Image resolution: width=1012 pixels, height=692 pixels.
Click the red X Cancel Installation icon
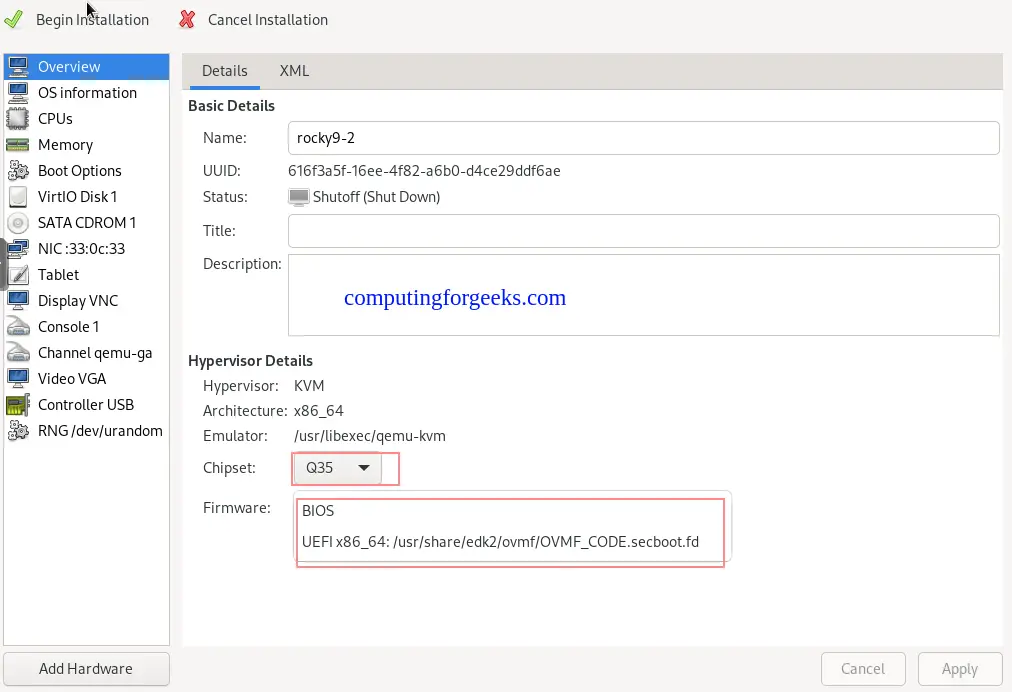[187, 19]
